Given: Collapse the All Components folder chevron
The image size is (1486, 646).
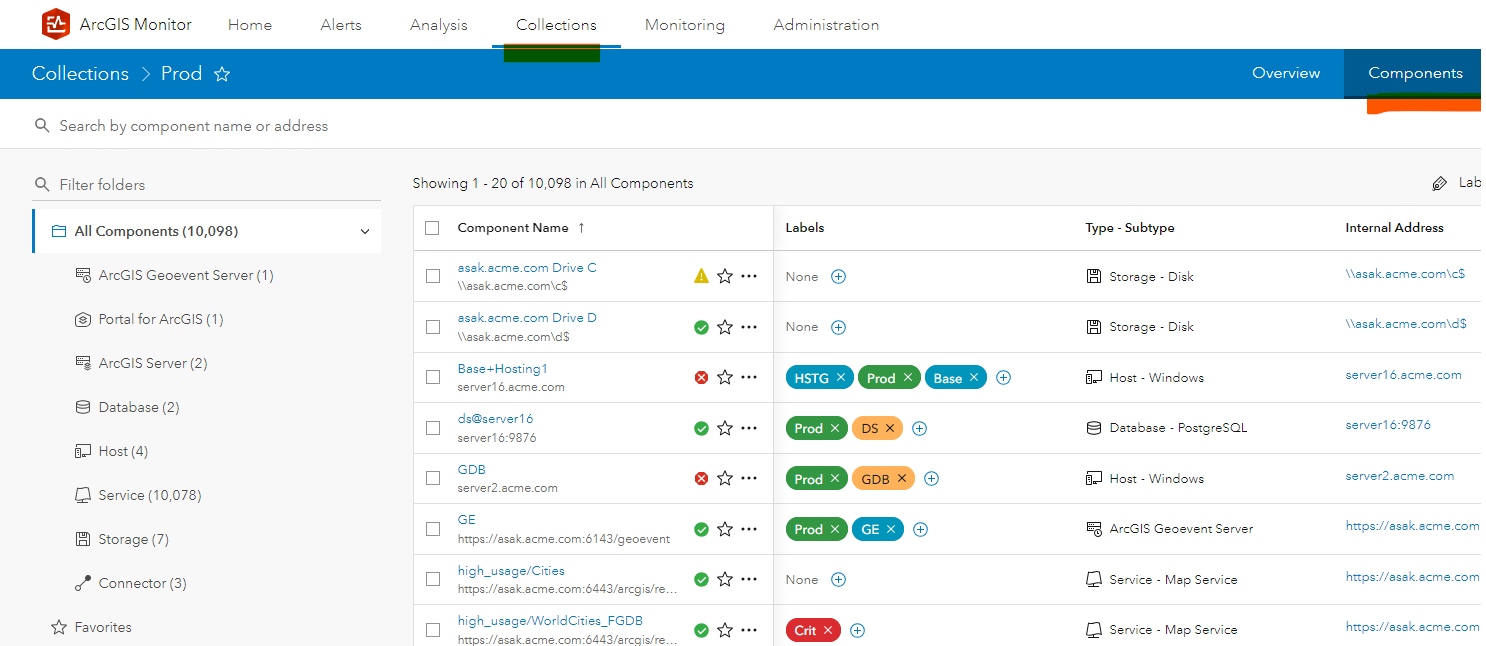Looking at the screenshot, I should point(365,231).
